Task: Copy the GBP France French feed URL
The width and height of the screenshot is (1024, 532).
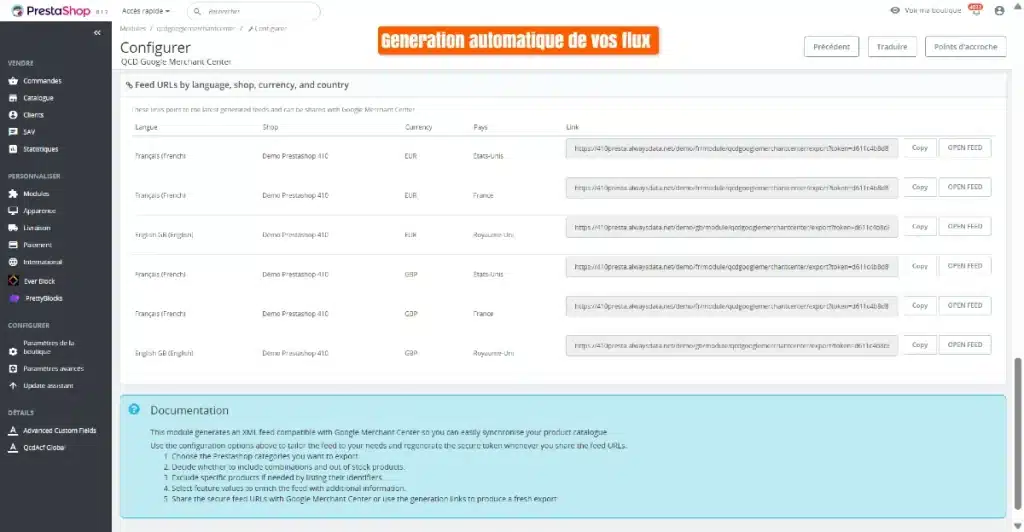Action: coord(920,305)
